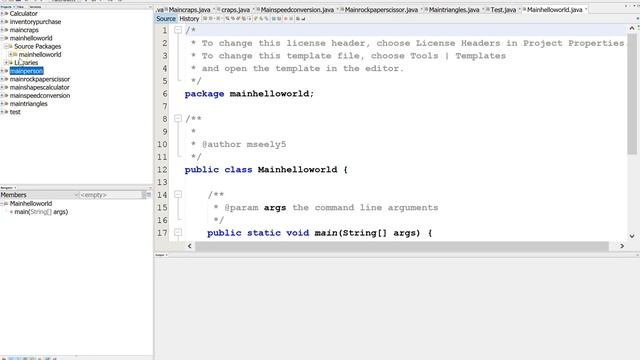640x360 pixels.
Task: Open the Mainrockpaperscissor.java tab
Action: (x=381, y=9)
